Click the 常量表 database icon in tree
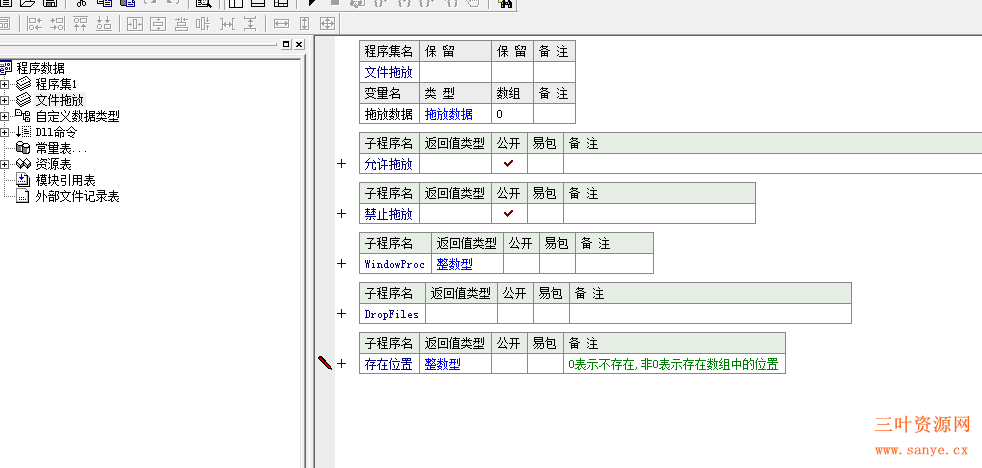 point(24,148)
